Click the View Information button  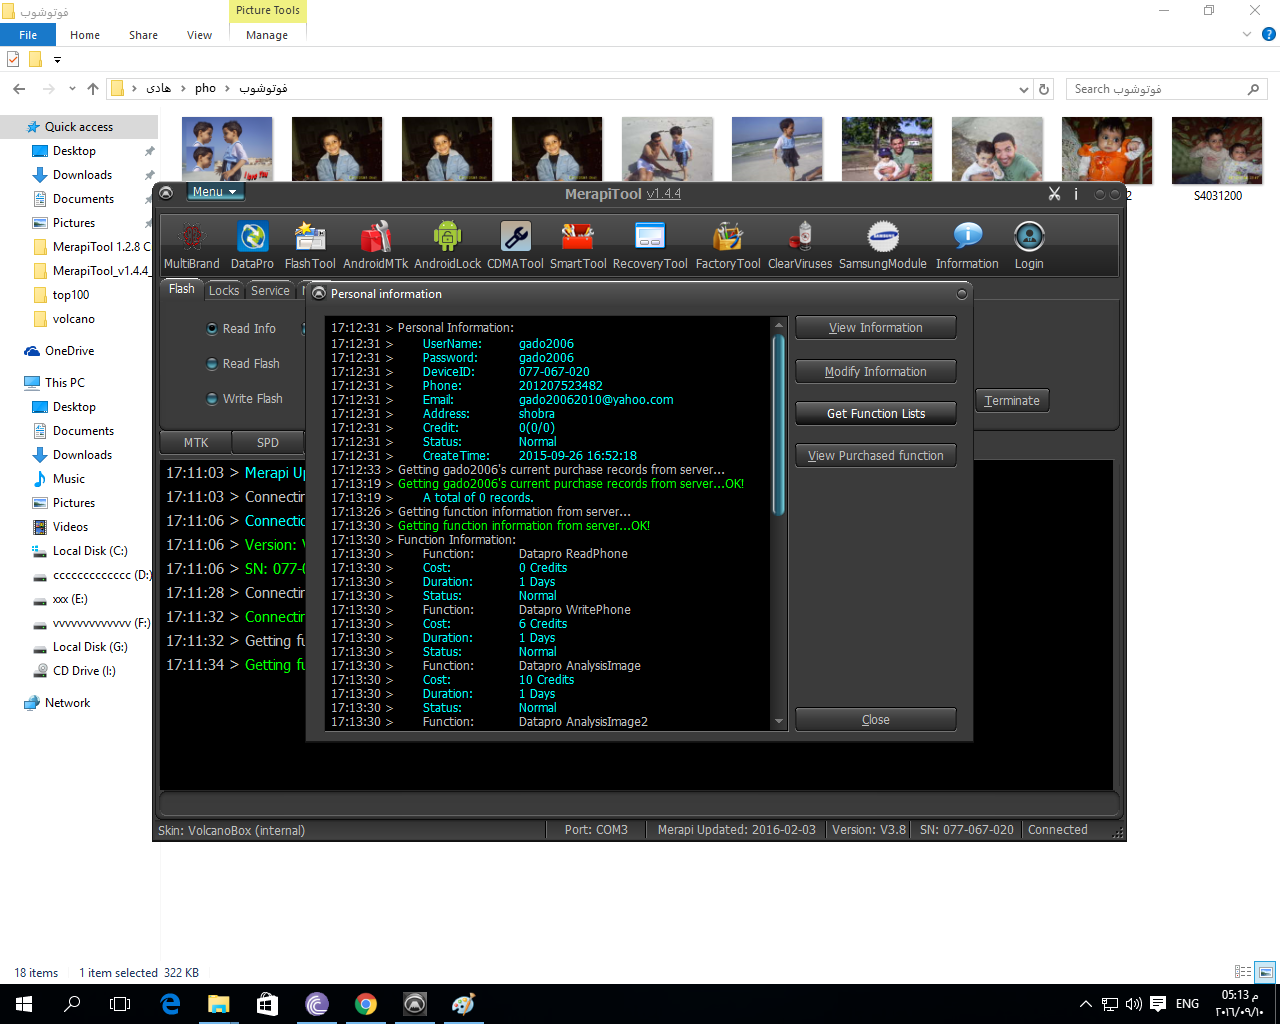tap(876, 328)
